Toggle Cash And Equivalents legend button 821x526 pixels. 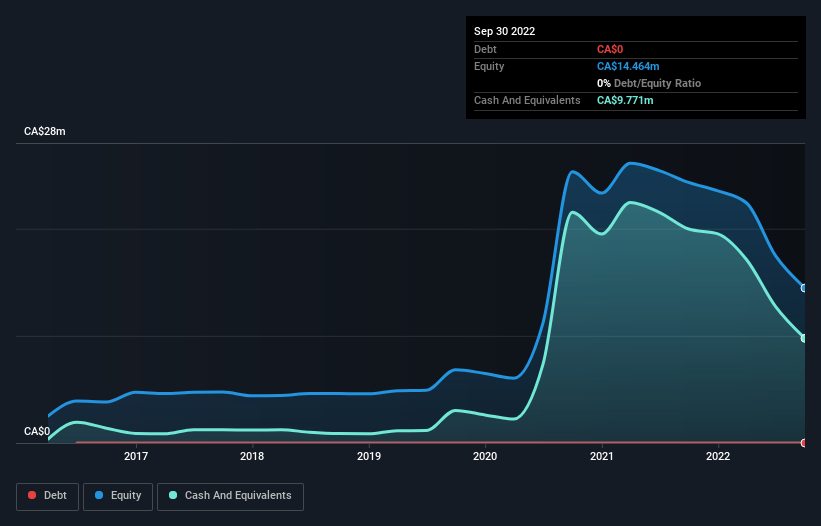click(x=230, y=496)
